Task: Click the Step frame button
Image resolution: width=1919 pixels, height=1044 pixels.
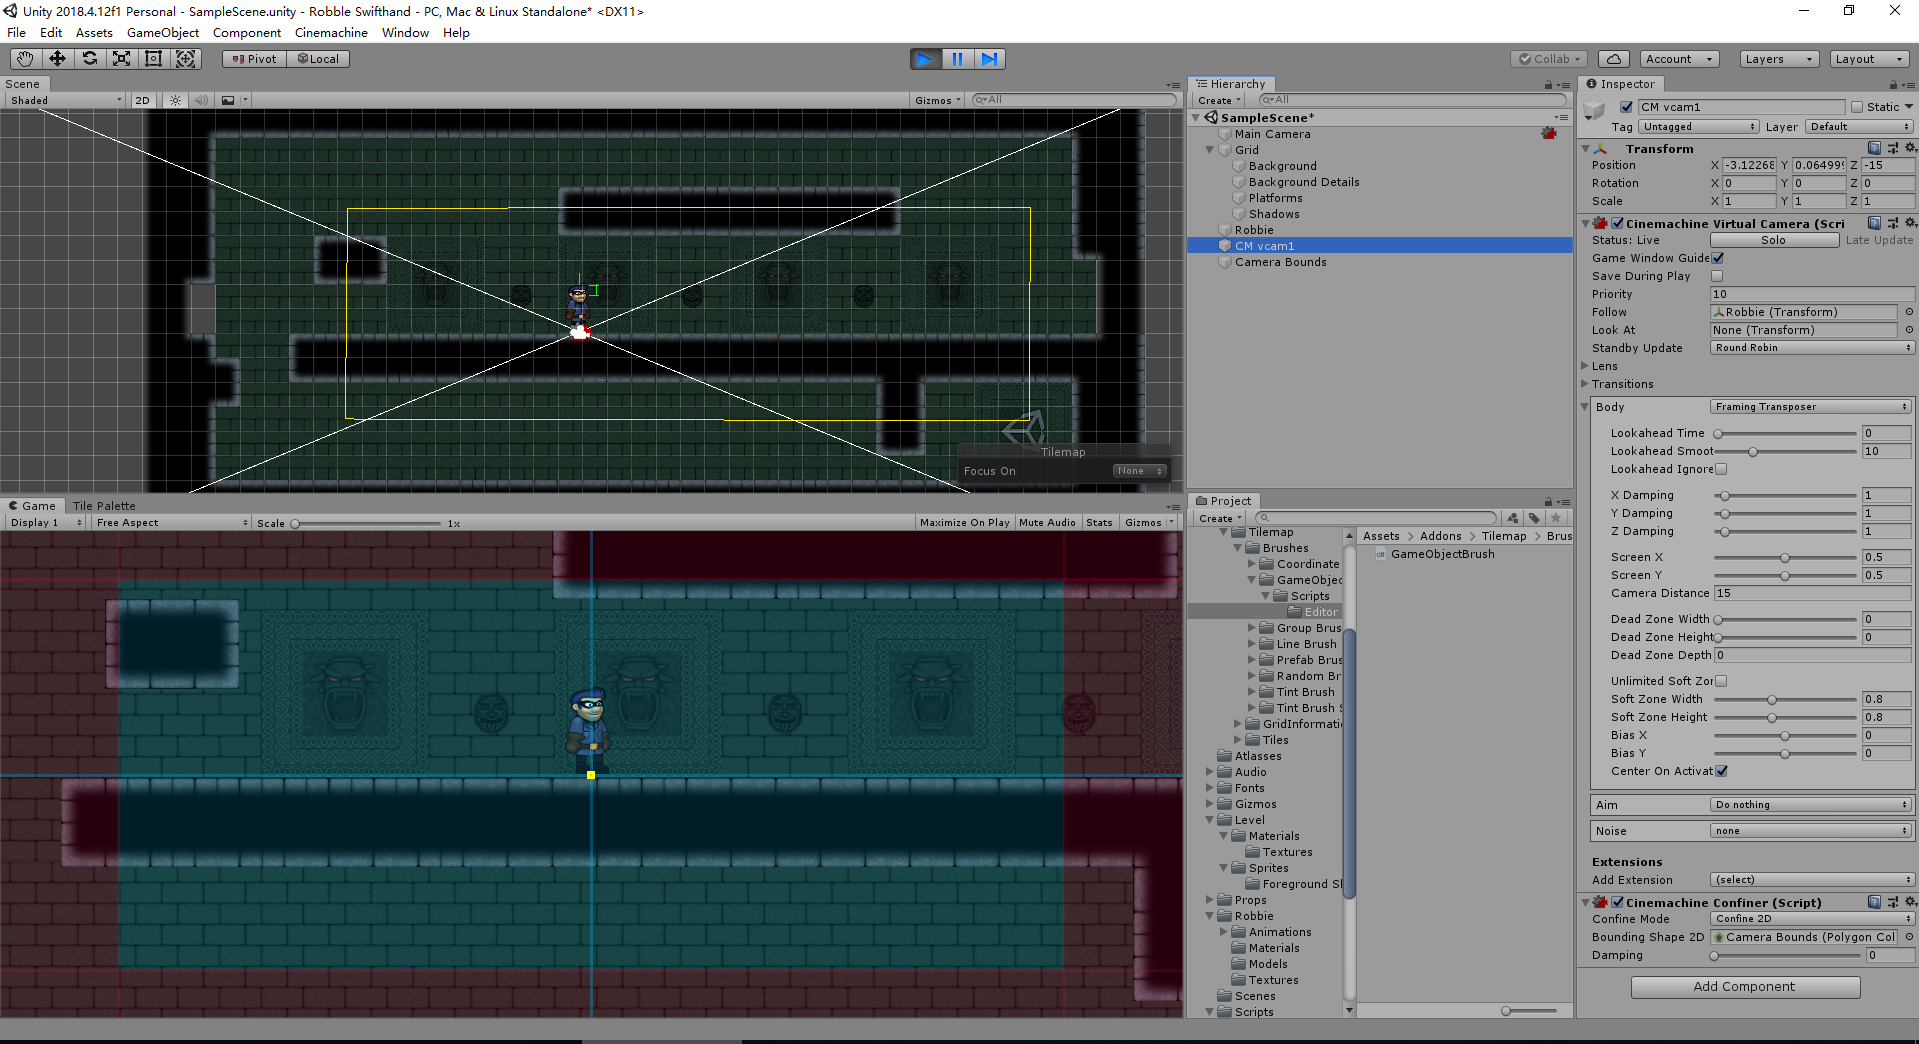Action: click(989, 59)
